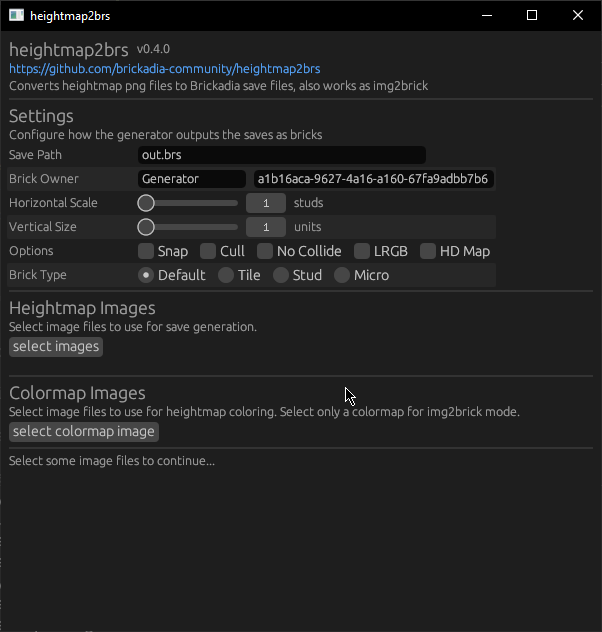Click the Vertical Size units value box
Viewport: 602px width, 632px height.
click(x=266, y=227)
